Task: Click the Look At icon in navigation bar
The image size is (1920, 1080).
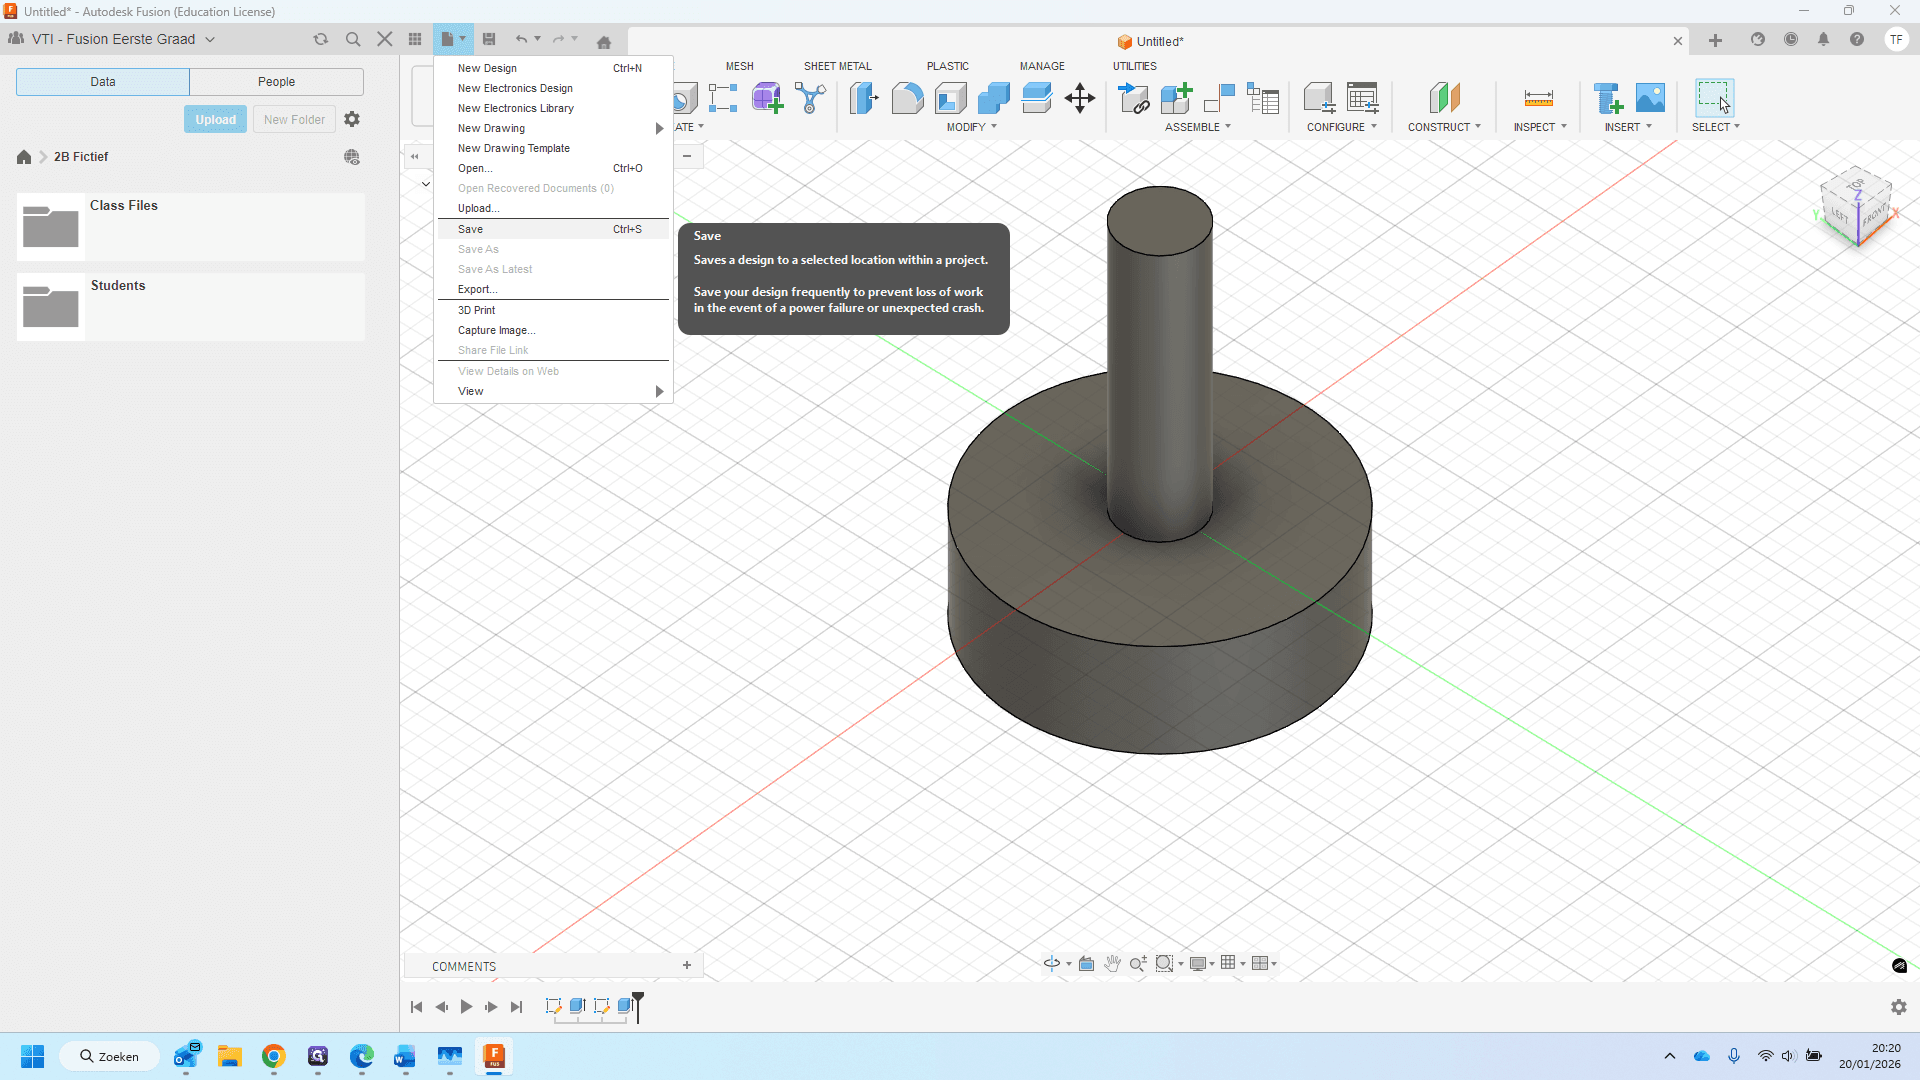Action: [x=1086, y=963]
